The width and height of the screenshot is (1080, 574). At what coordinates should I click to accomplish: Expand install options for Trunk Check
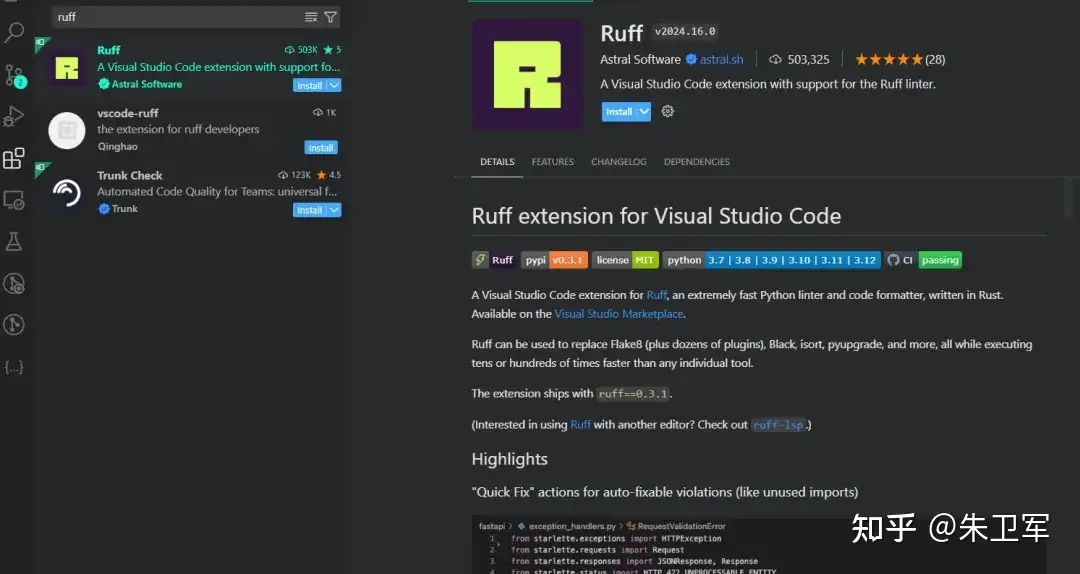pos(334,210)
